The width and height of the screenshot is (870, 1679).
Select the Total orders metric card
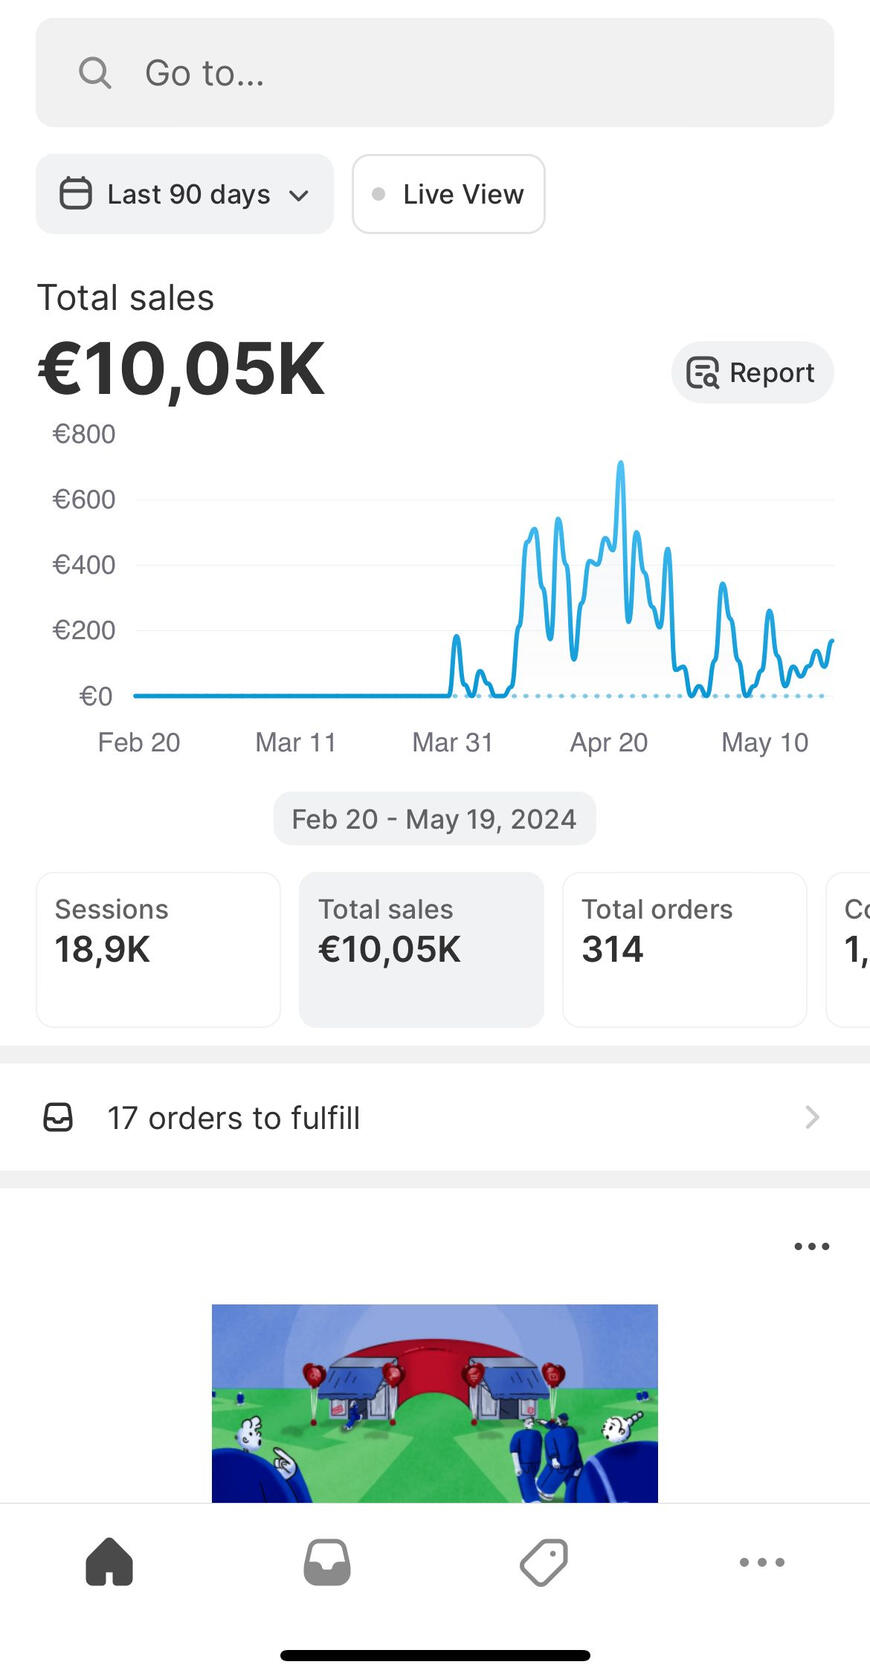click(x=684, y=949)
